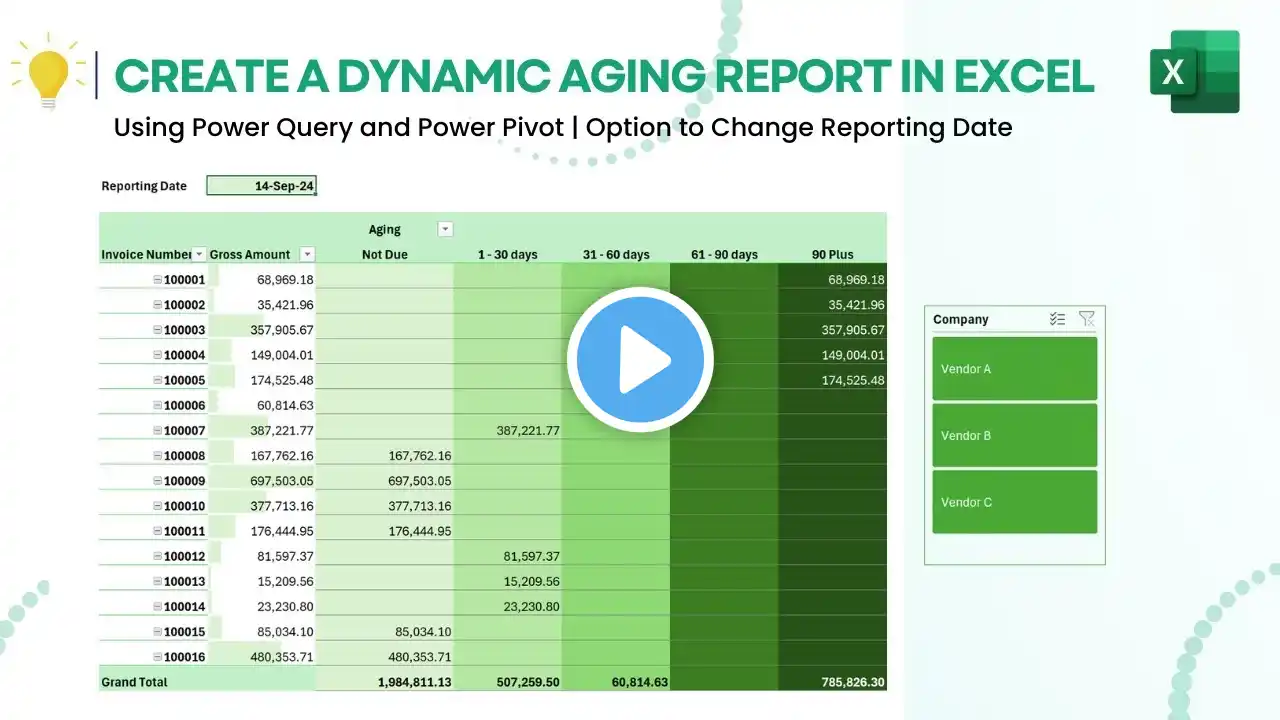Select the Not Due value 480,353.71
This screenshot has width=1280, height=720.
coord(420,657)
